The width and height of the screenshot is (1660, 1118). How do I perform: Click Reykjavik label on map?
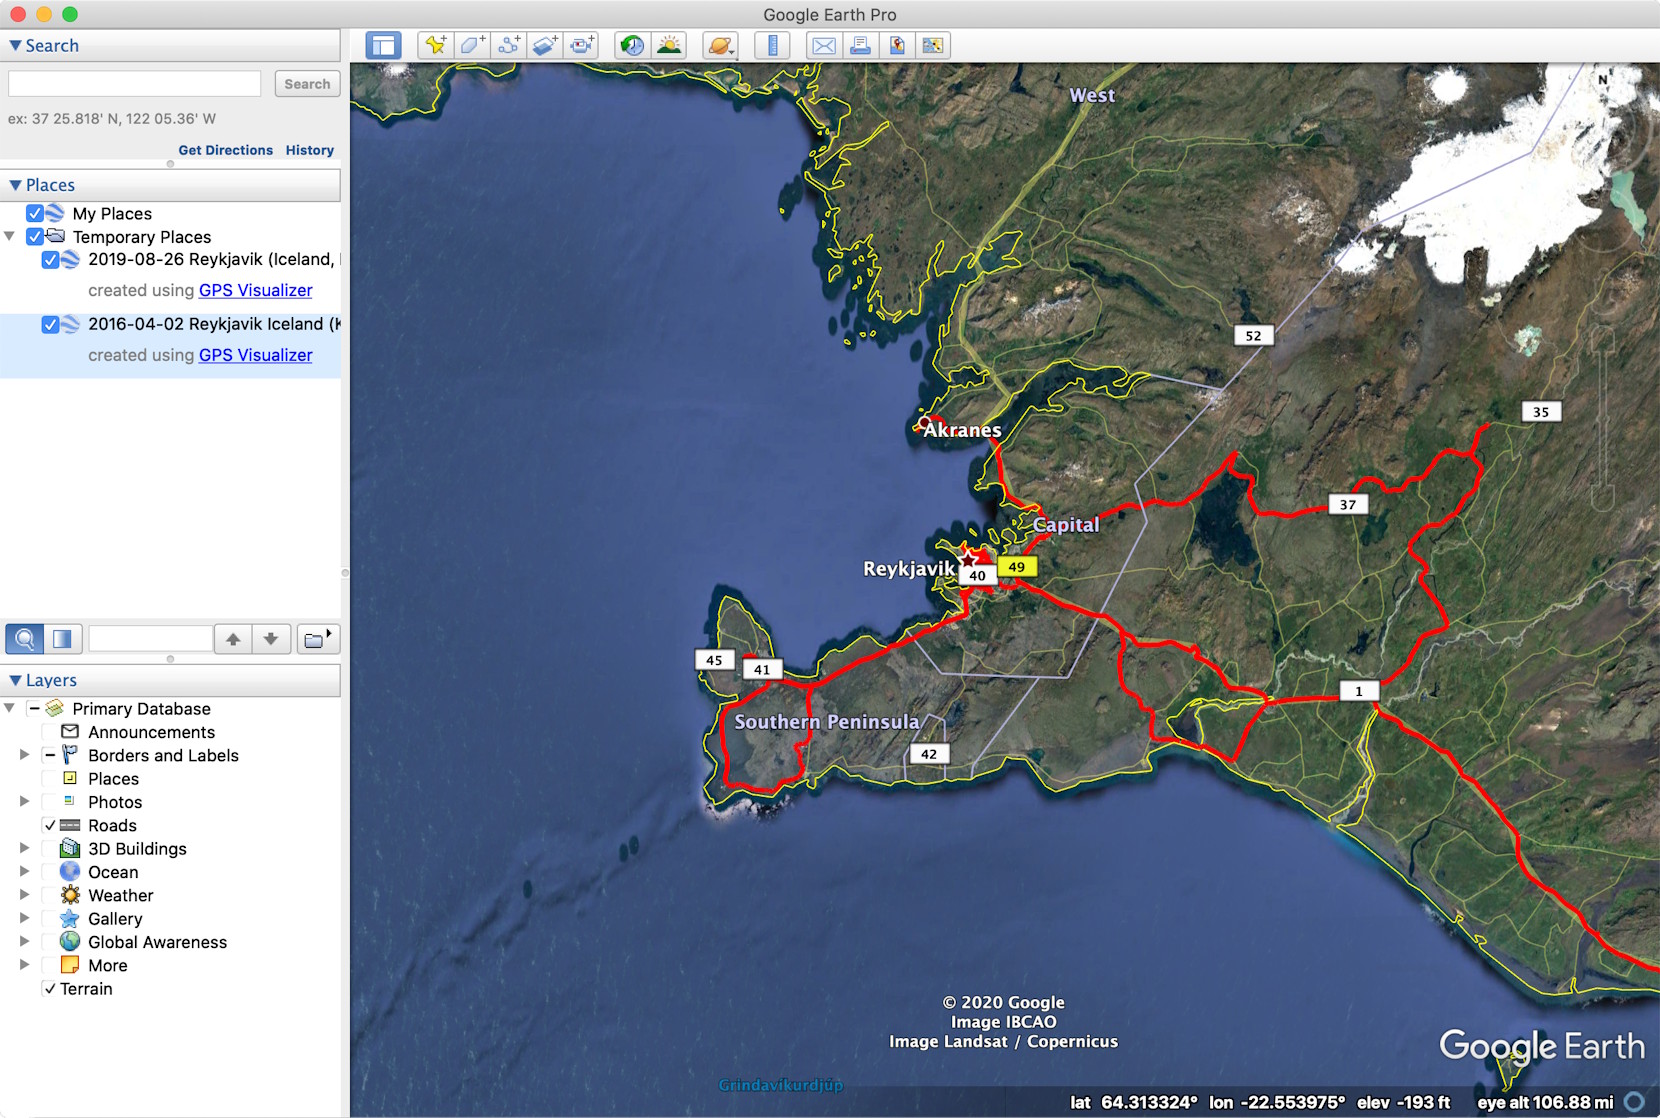[x=909, y=569]
